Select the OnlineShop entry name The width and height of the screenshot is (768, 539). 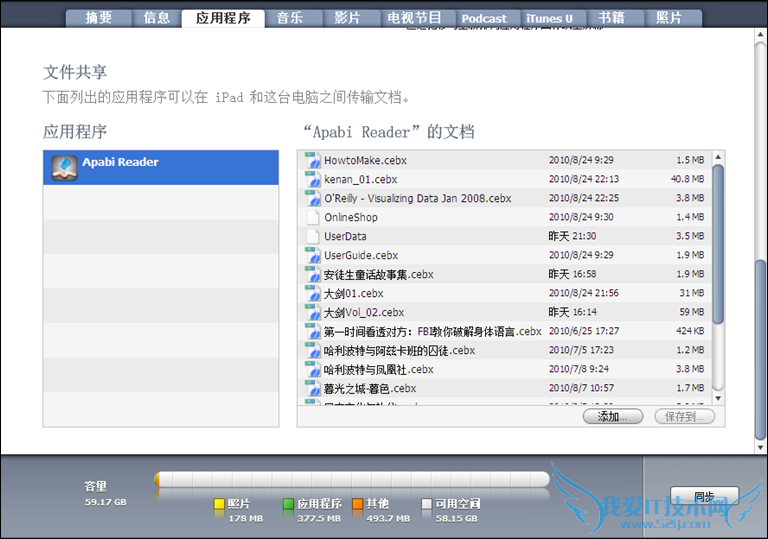point(351,218)
